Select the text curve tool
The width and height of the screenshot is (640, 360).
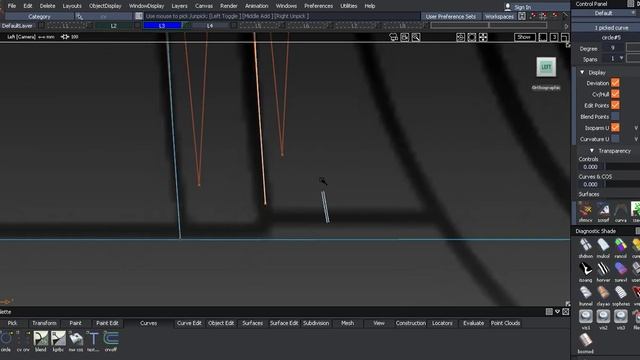tap(93, 339)
